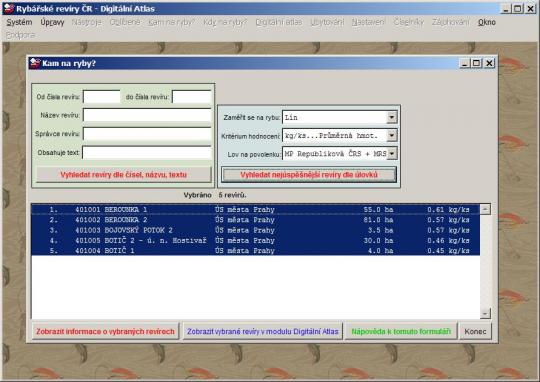The height and width of the screenshot is (382, 540).
Task: Open the Zaměřit se na rybu dropdown
Action: pos(392,117)
